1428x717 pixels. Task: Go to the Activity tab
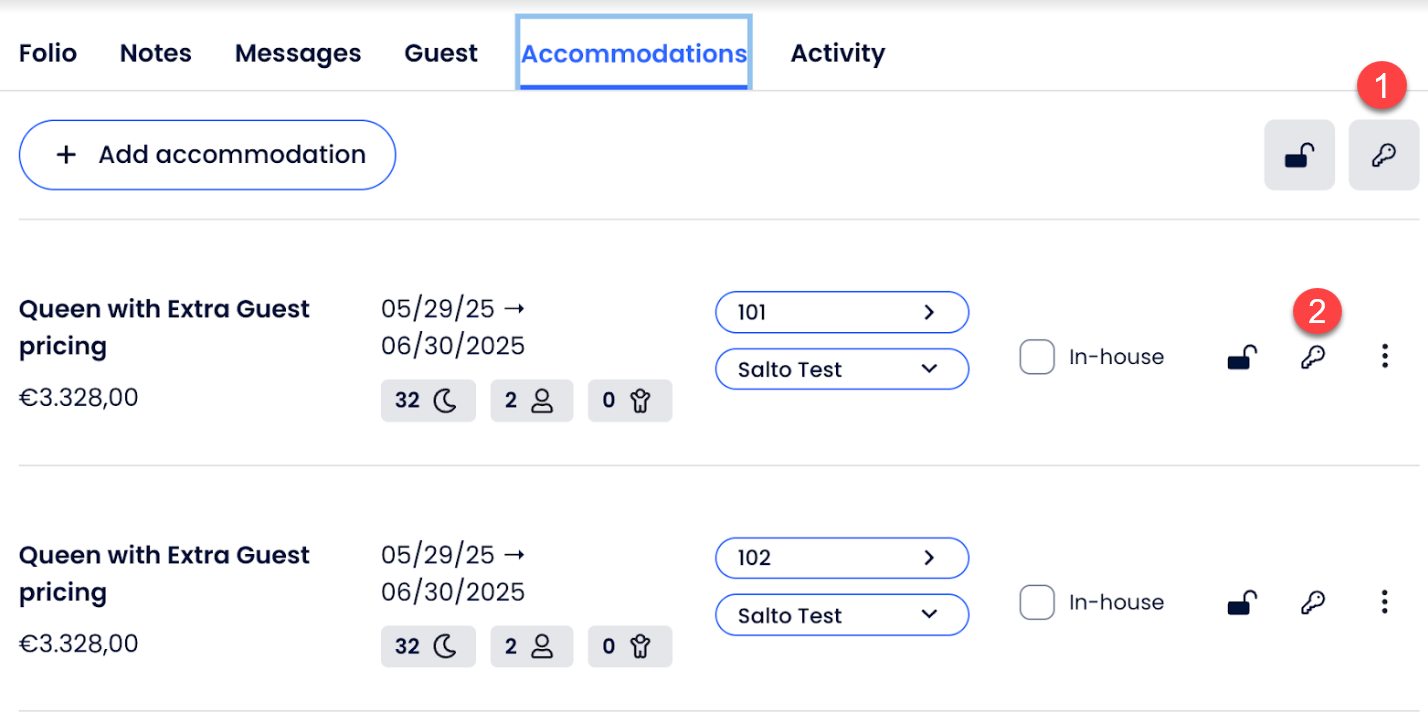(x=837, y=53)
